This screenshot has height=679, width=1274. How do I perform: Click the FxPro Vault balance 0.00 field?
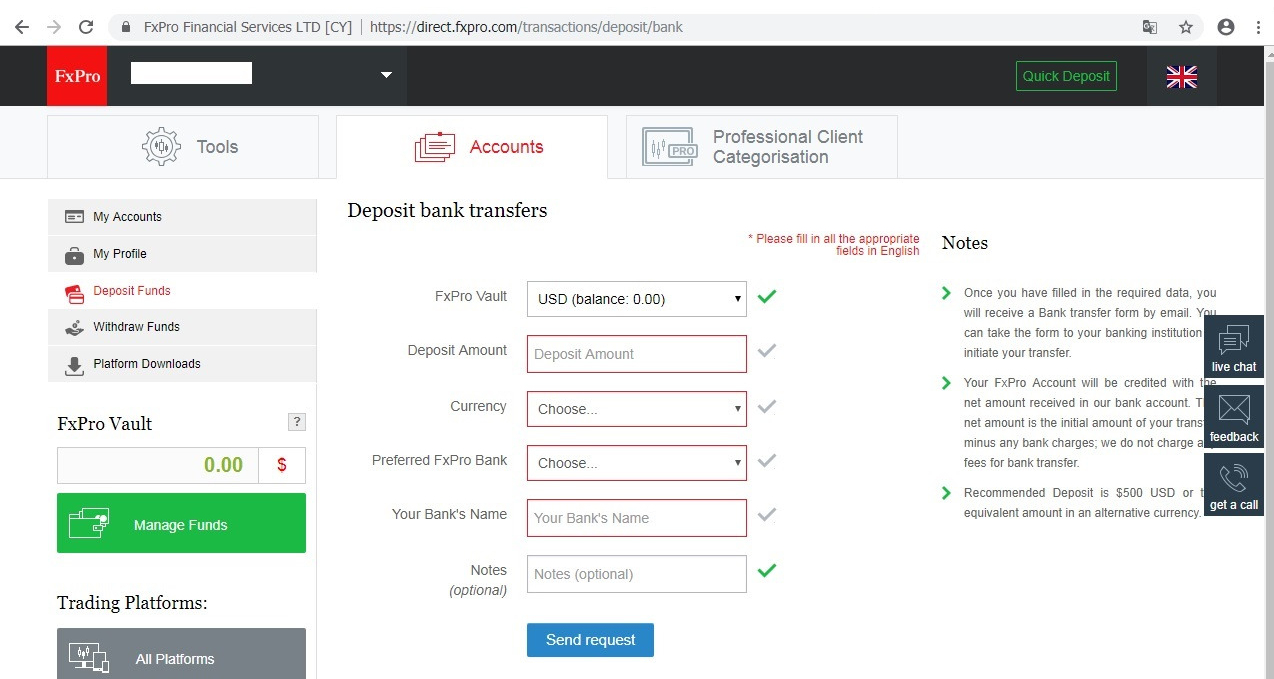tap(158, 465)
